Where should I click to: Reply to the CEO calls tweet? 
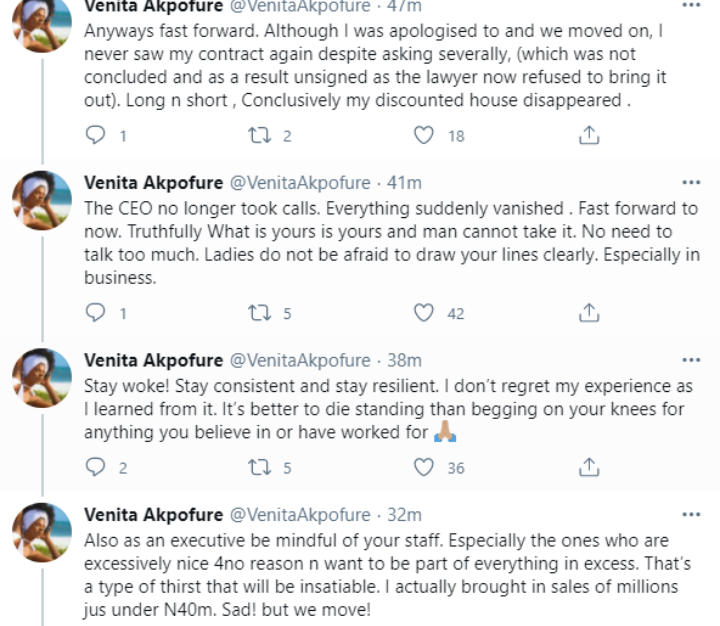(x=97, y=314)
